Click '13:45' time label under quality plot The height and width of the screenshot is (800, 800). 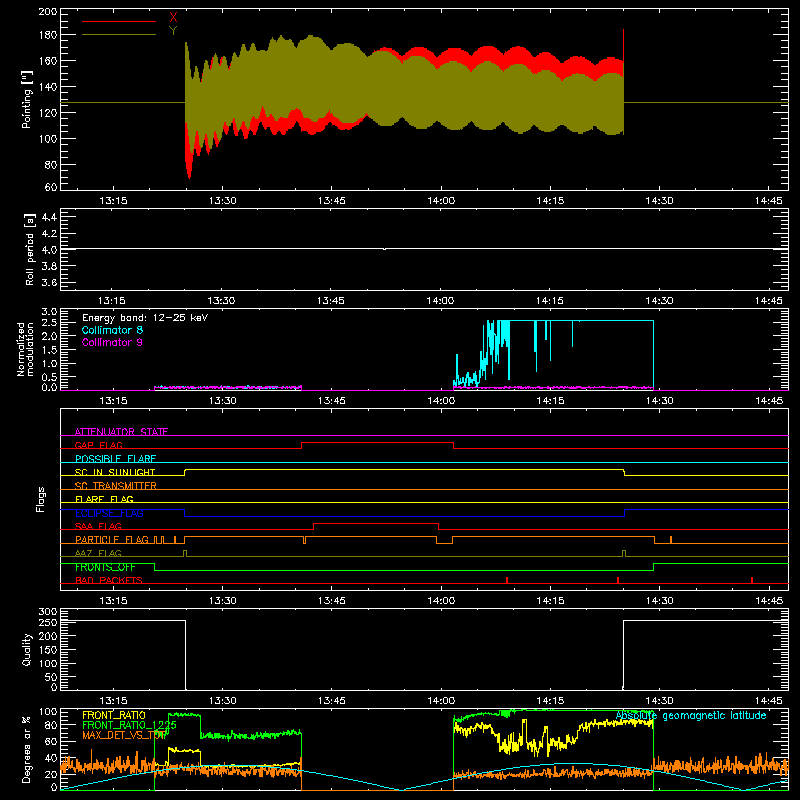(332, 701)
